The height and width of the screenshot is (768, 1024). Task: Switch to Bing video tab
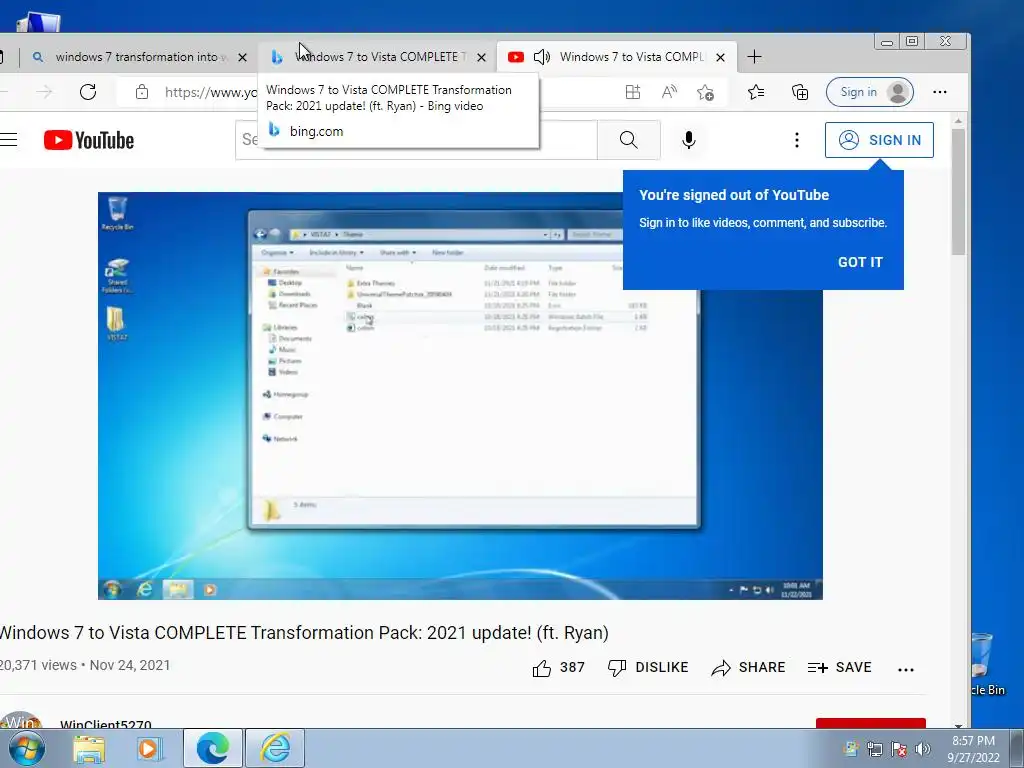377,57
